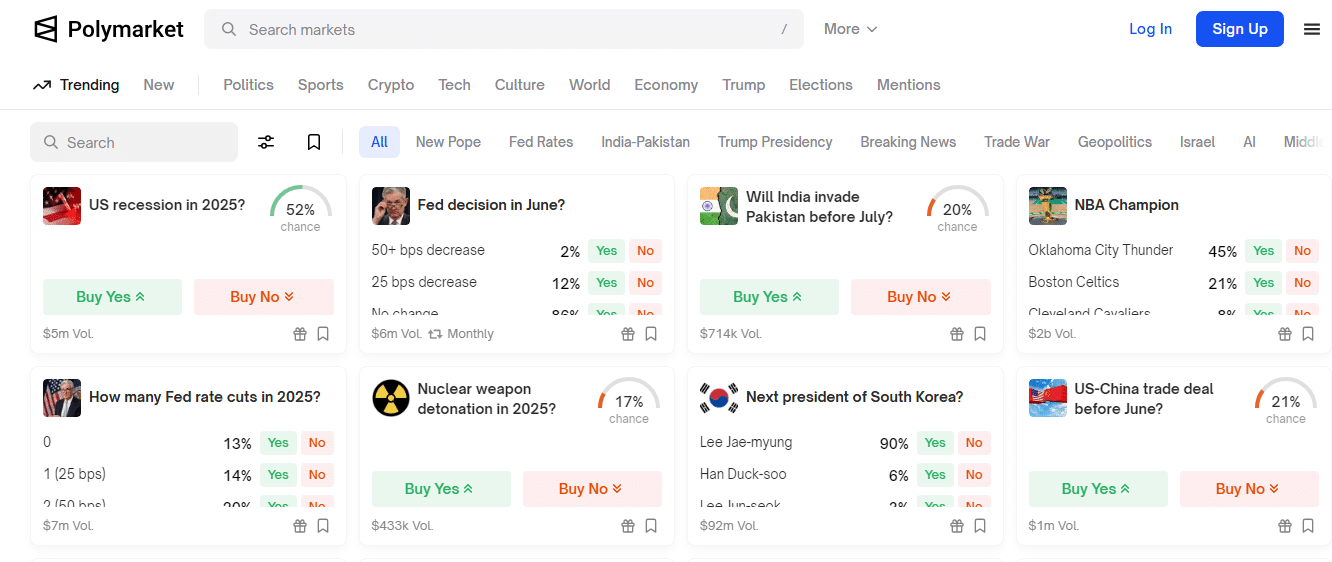Click the India-Pakistan flag thumbnail
1332x562 pixels.
pyautogui.click(x=719, y=206)
